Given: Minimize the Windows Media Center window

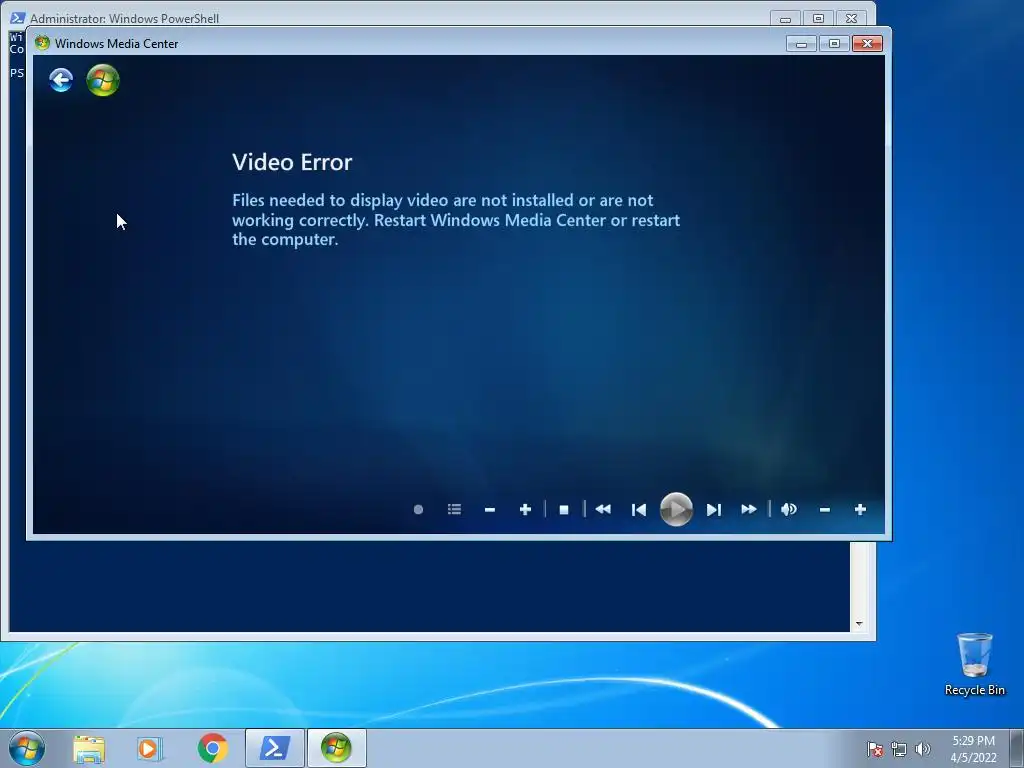Looking at the screenshot, I should pos(801,44).
